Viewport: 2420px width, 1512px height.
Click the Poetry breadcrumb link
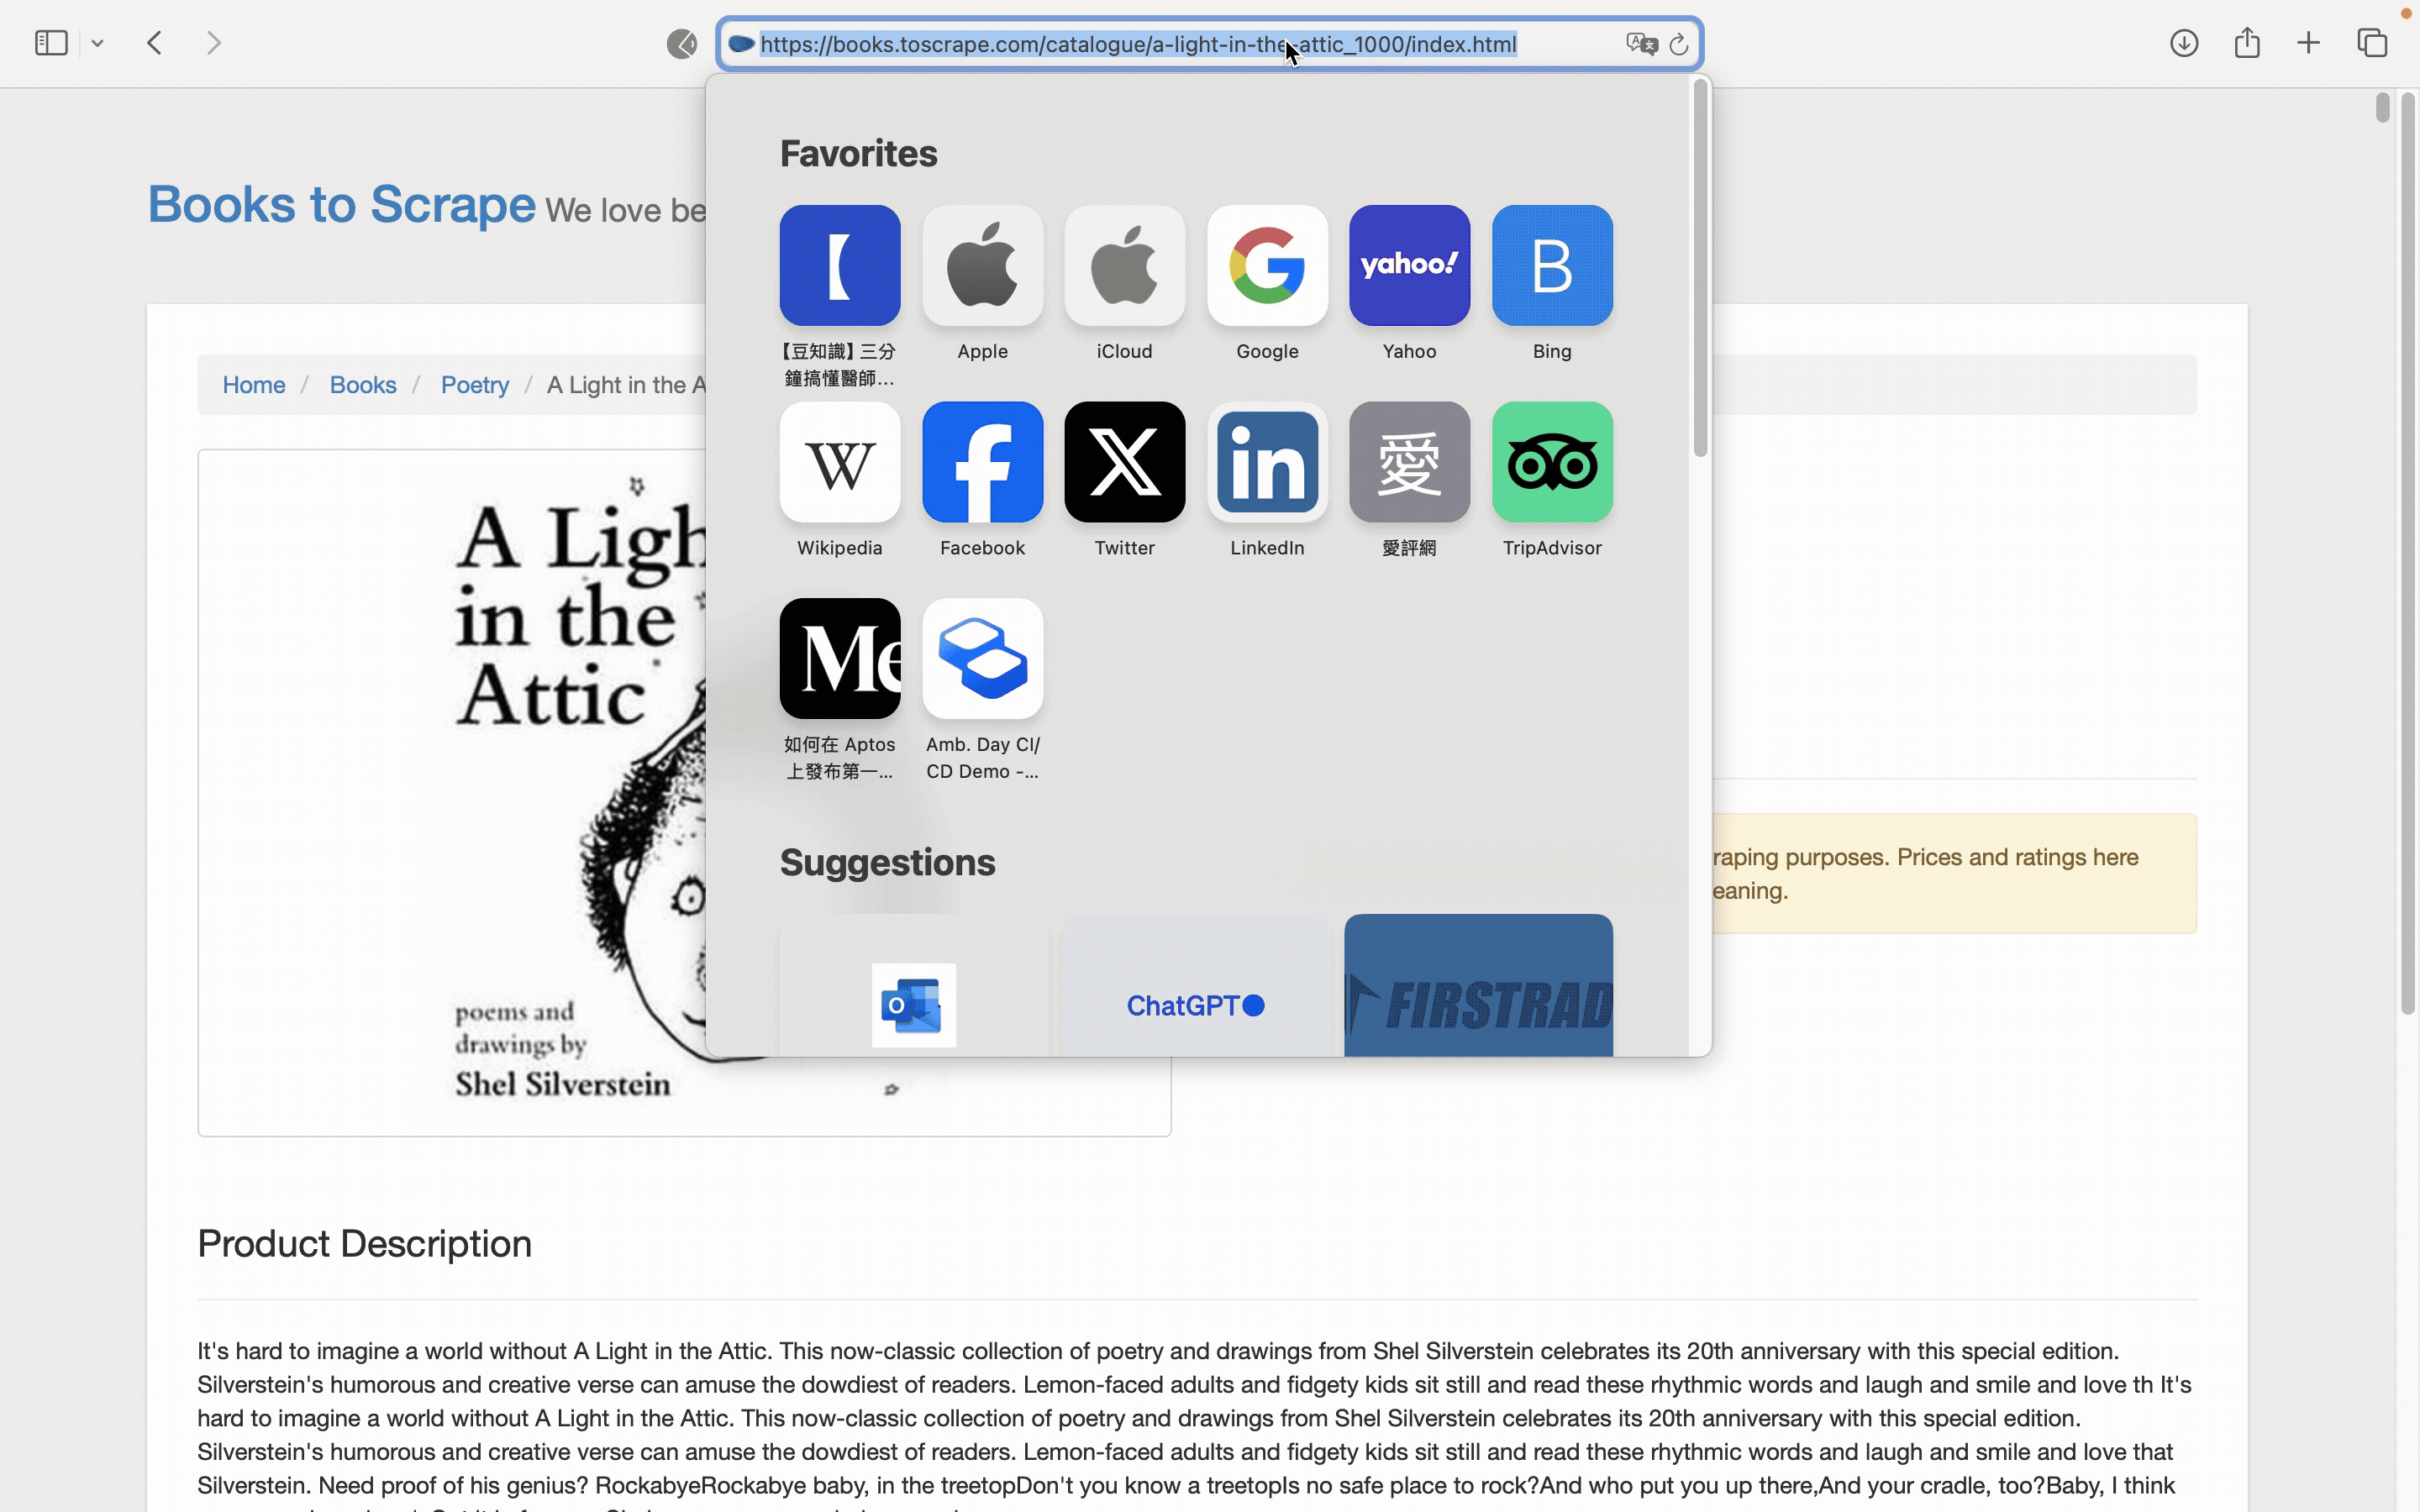tap(475, 385)
